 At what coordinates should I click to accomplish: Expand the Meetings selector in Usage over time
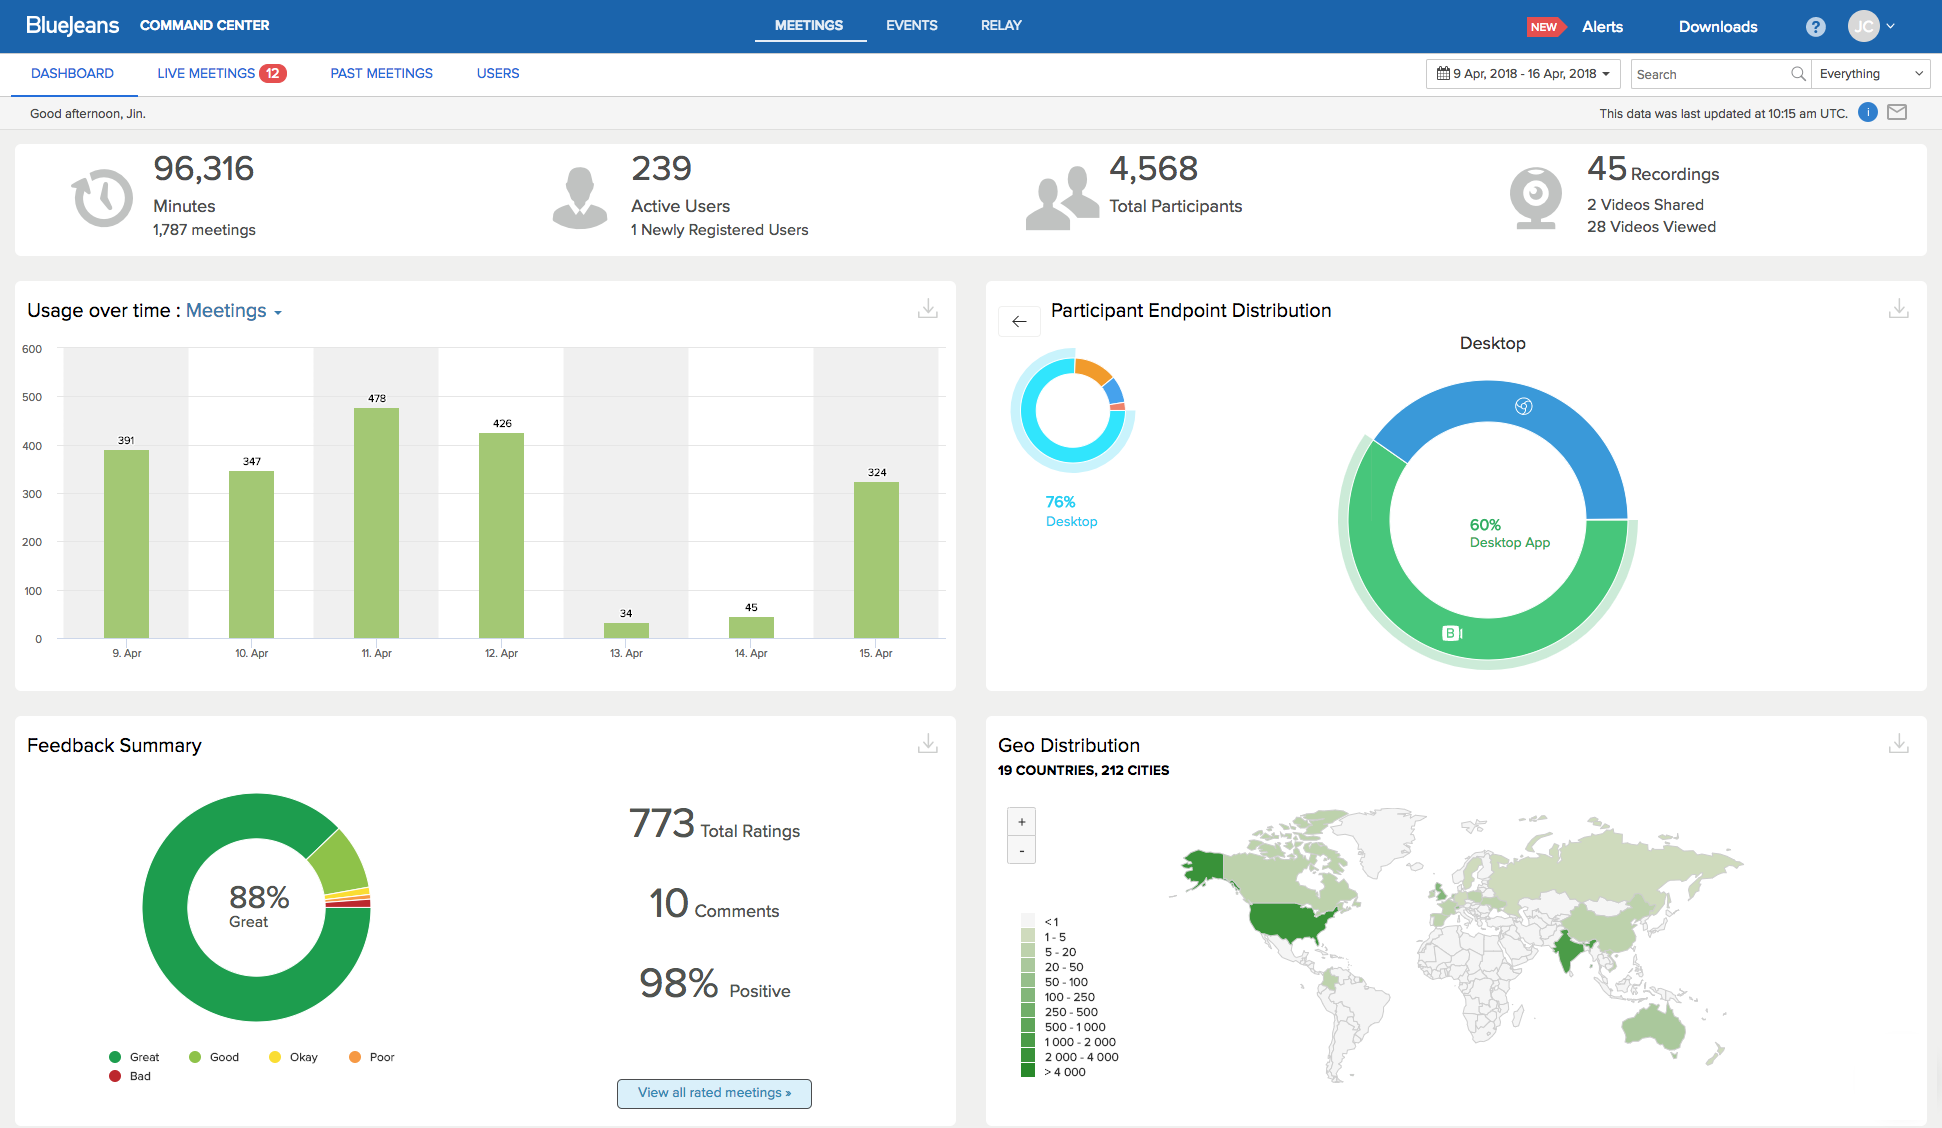click(233, 311)
